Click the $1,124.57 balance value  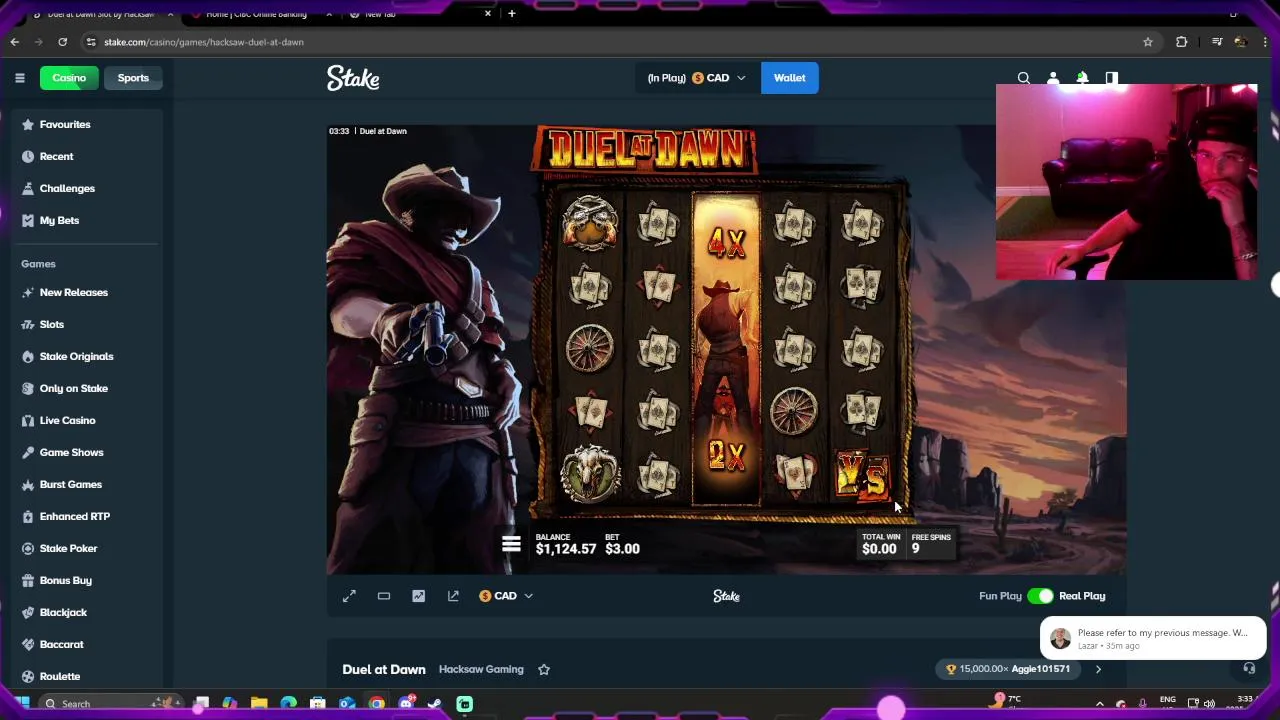566,549
